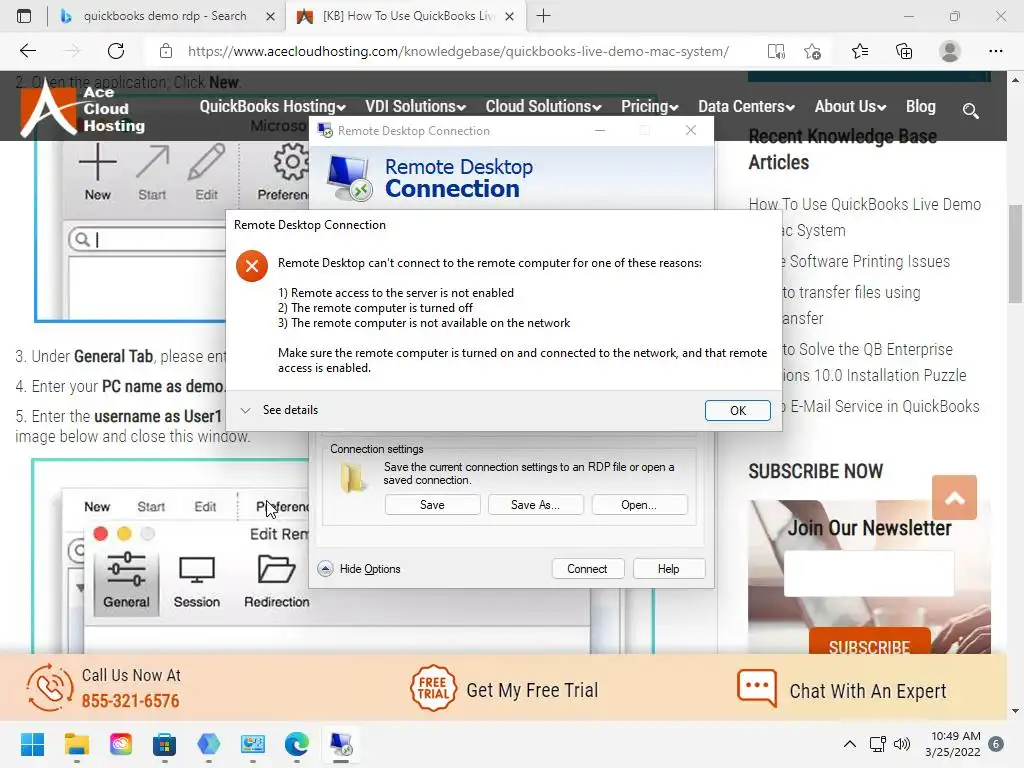The image size is (1024, 768).
Task: Close the quickbooks demo rdp Search tab
Action: (x=270, y=17)
